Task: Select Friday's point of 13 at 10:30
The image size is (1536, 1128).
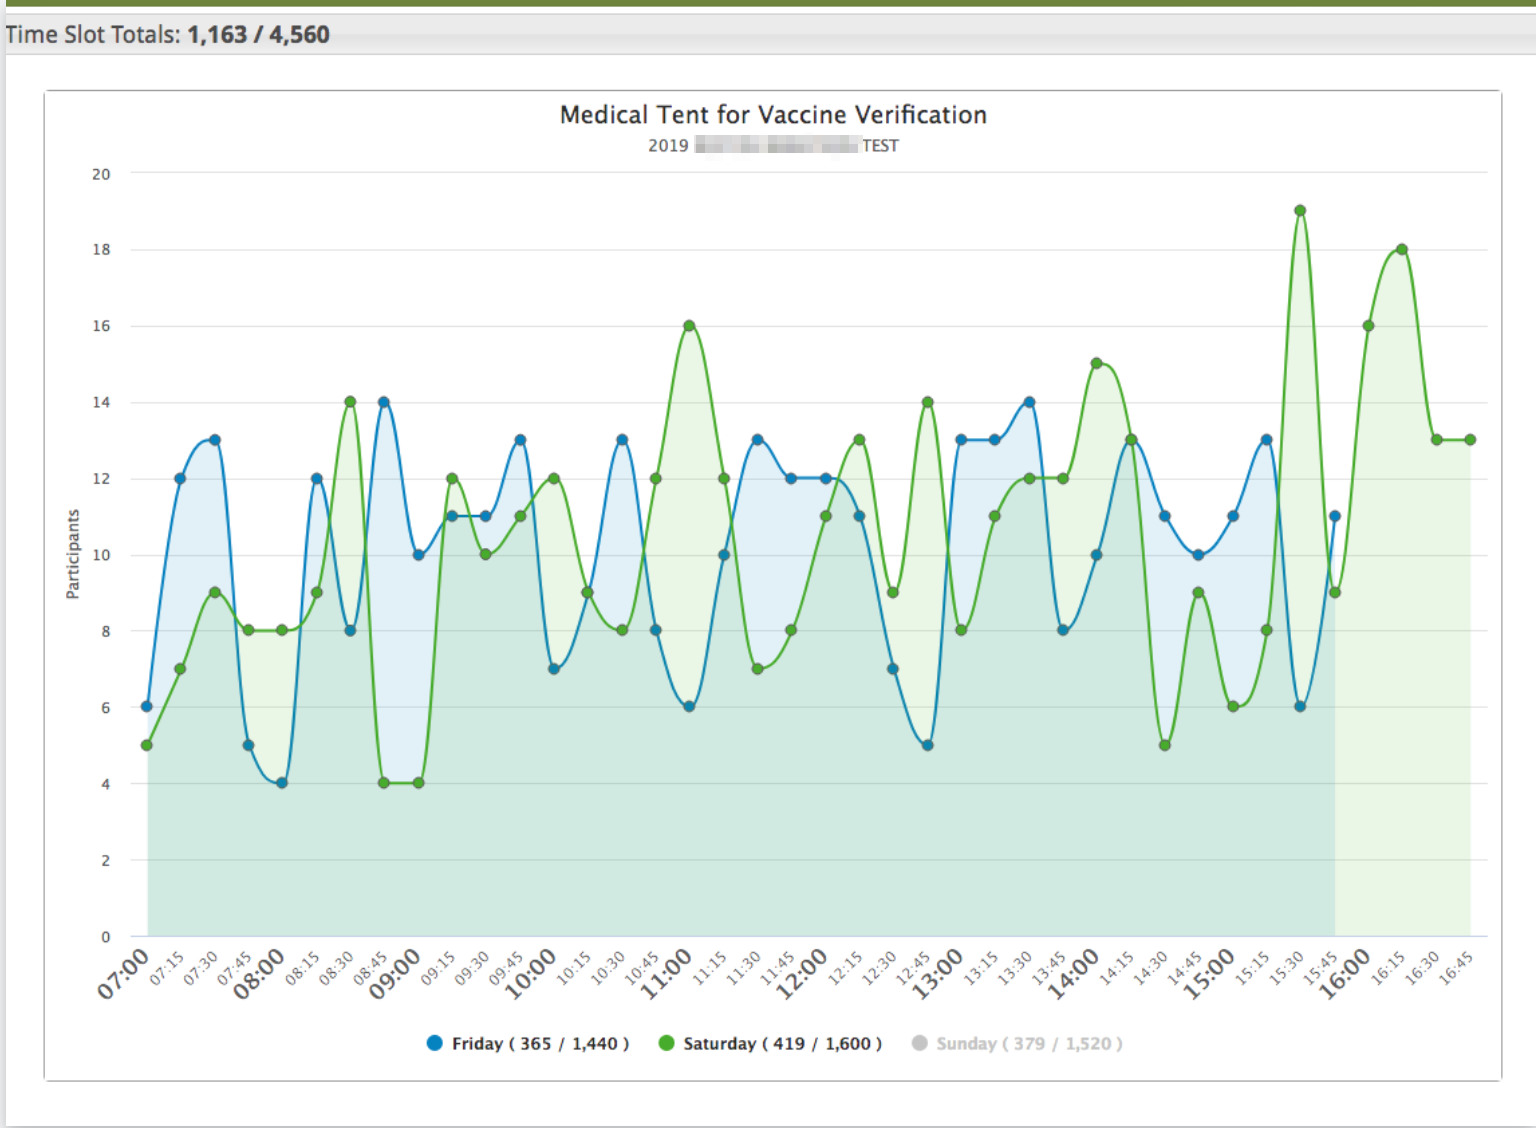Action: click(622, 440)
